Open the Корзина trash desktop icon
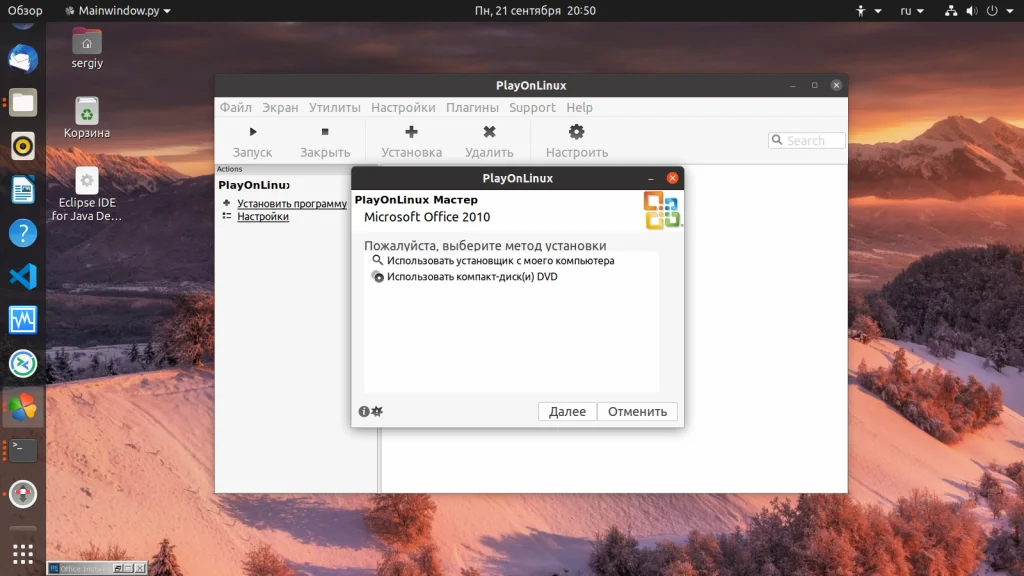The height and width of the screenshot is (576, 1024). pyautogui.click(x=87, y=118)
